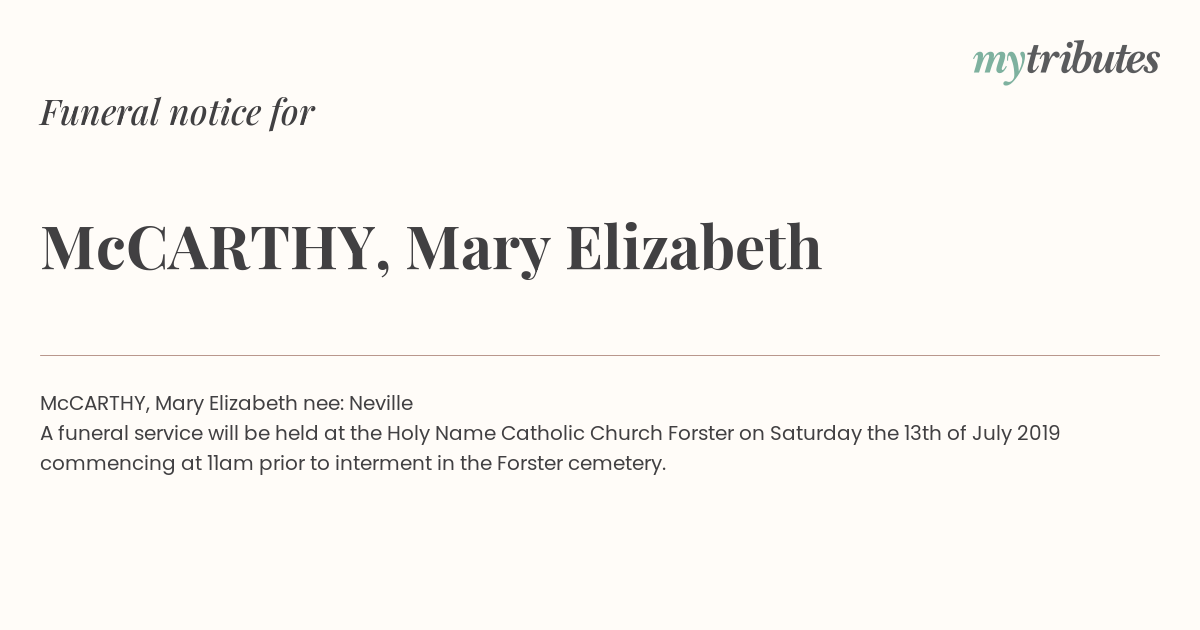Click the word "Funeral" in the italic heading
The height and width of the screenshot is (630, 1200).
100,112
